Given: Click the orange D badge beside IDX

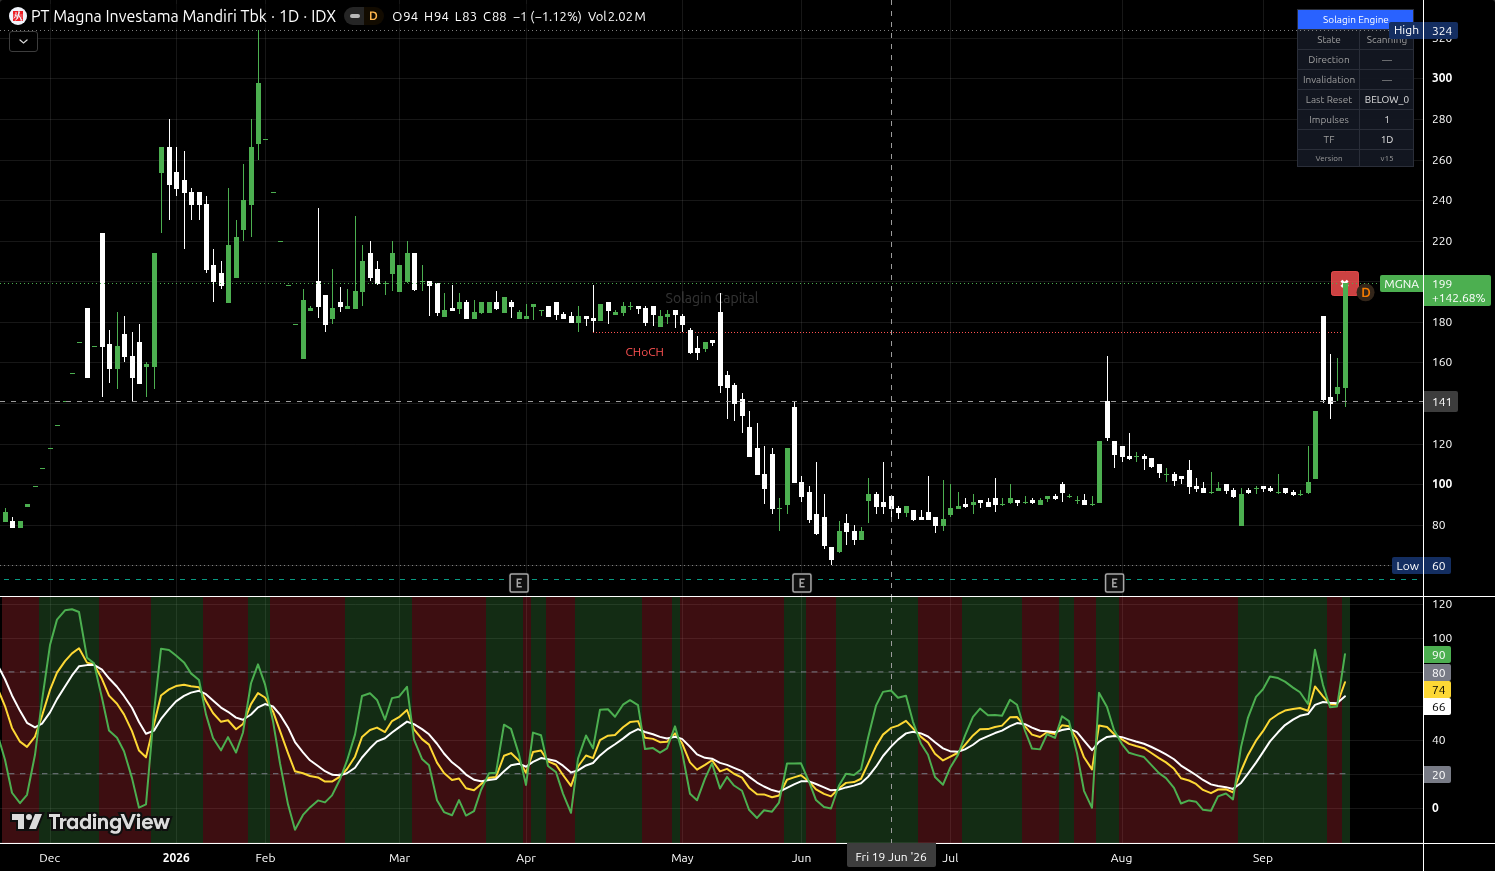Looking at the screenshot, I should [374, 16].
